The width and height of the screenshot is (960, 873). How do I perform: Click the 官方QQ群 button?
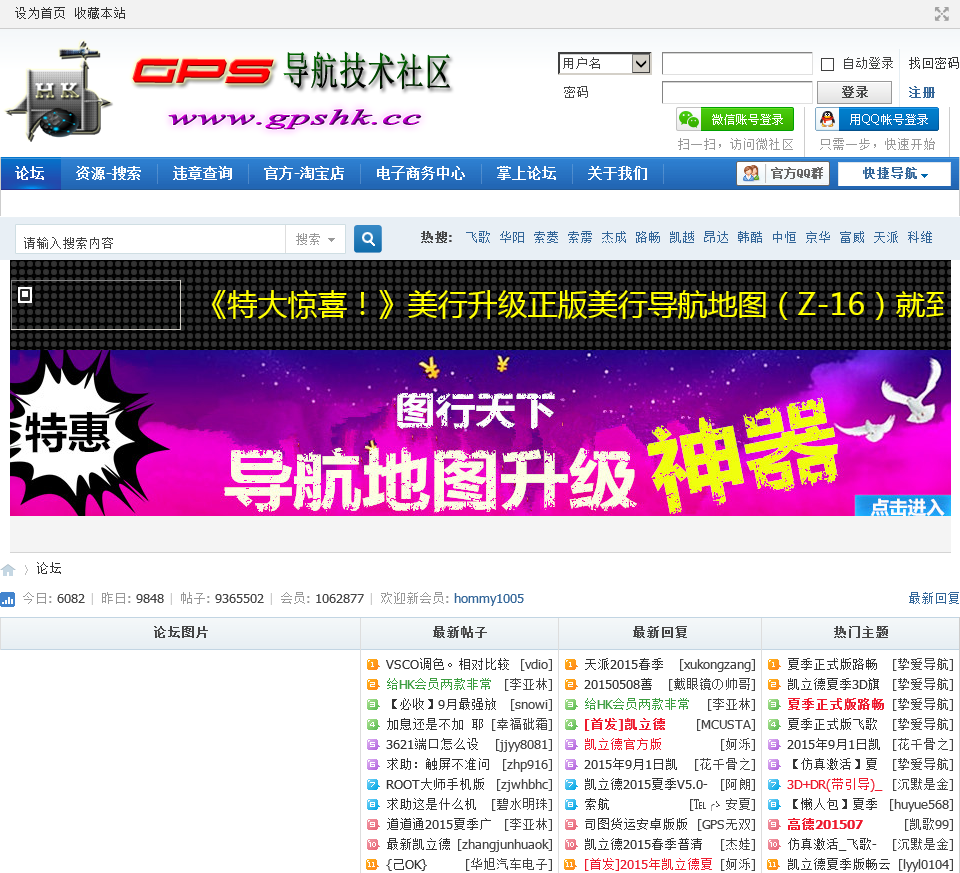783,174
